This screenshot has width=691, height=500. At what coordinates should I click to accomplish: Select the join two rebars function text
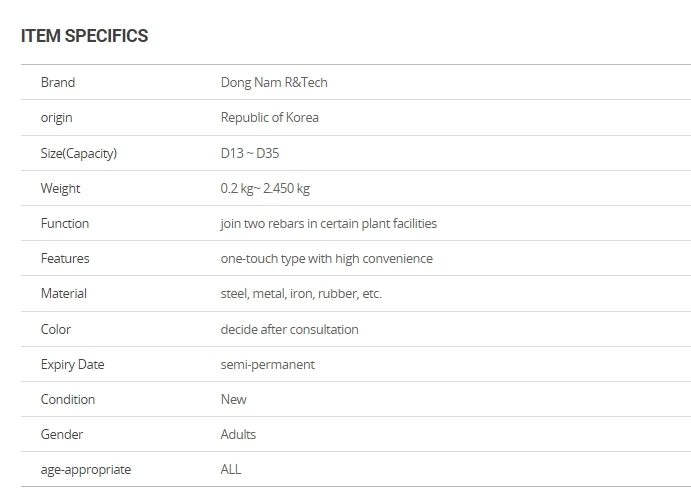click(x=329, y=224)
